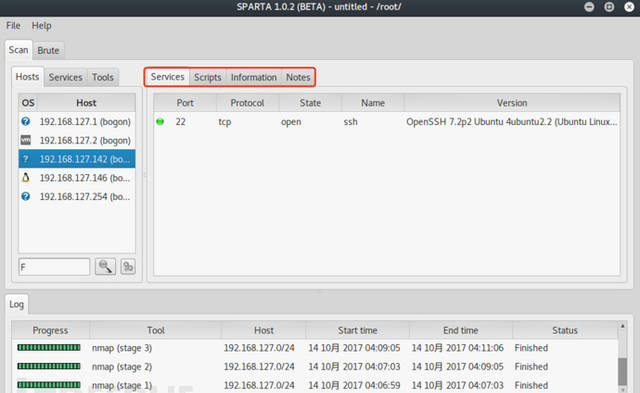The height and width of the screenshot is (393, 640).
Task: Open the Tools tab
Action: coord(102,77)
